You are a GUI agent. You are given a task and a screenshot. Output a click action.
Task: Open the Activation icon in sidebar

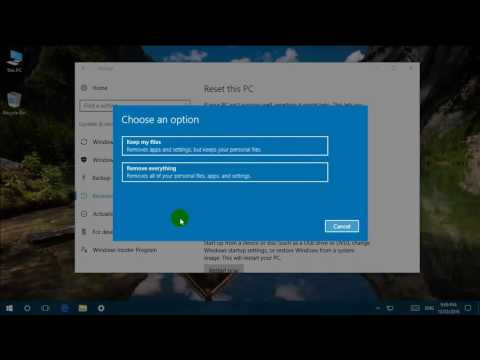point(84,214)
